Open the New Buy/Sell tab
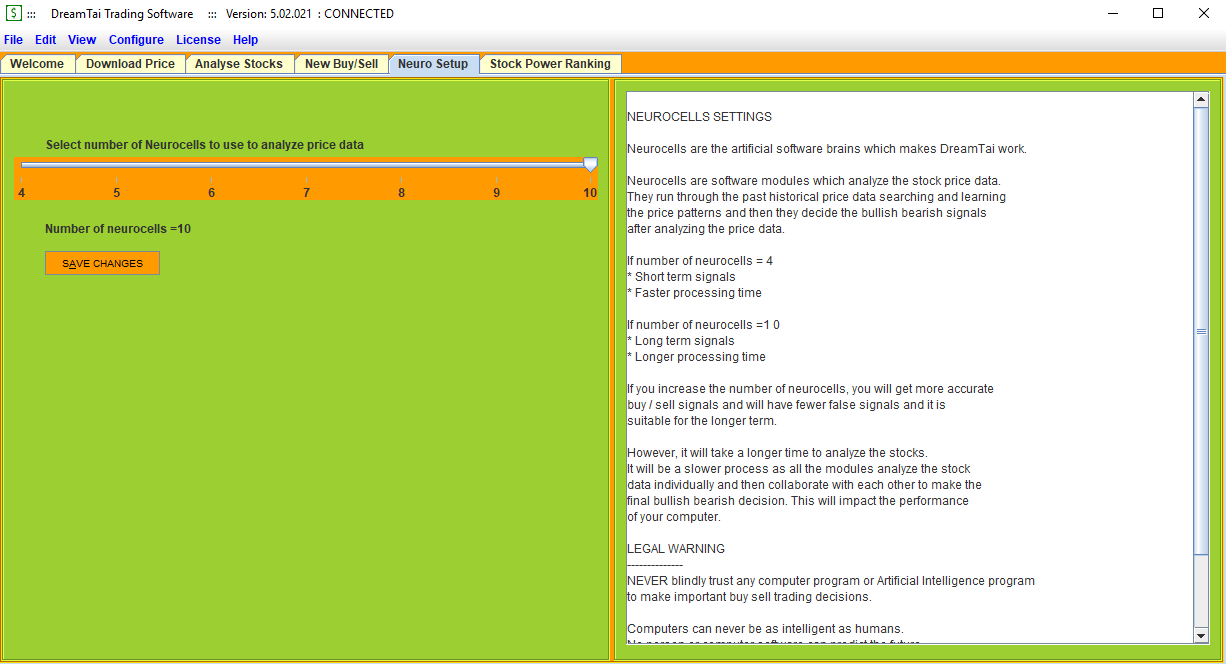The image size is (1226, 664). pos(342,64)
